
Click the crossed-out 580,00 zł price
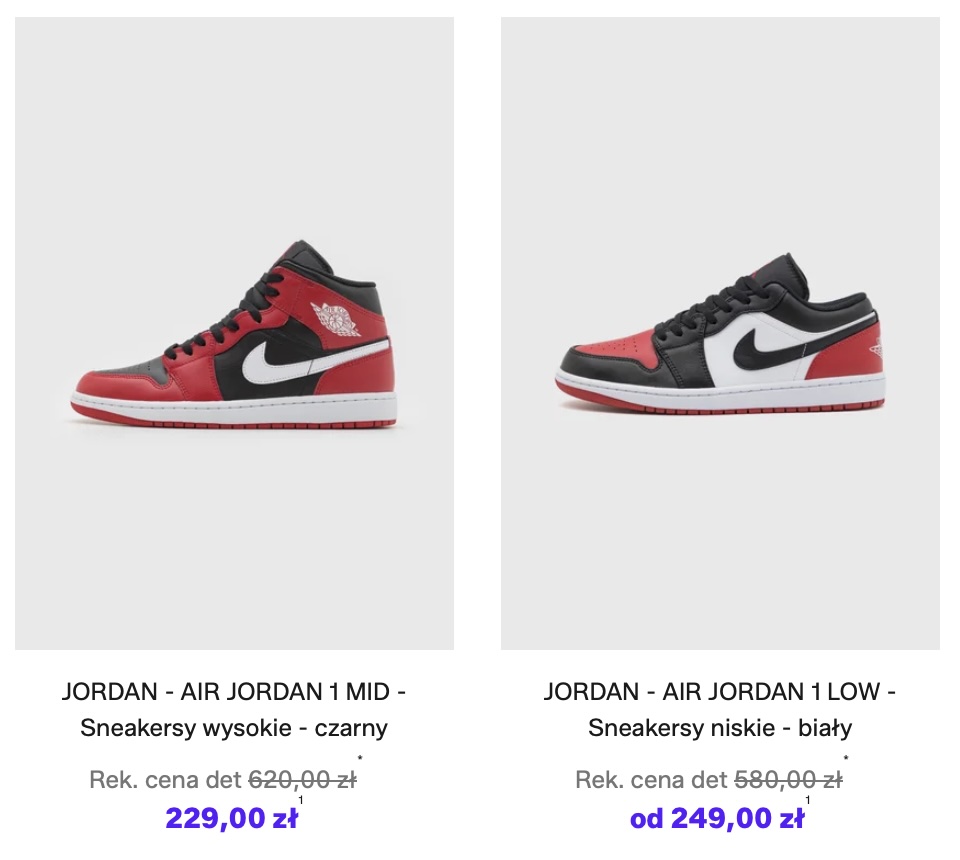pyautogui.click(x=789, y=780)
